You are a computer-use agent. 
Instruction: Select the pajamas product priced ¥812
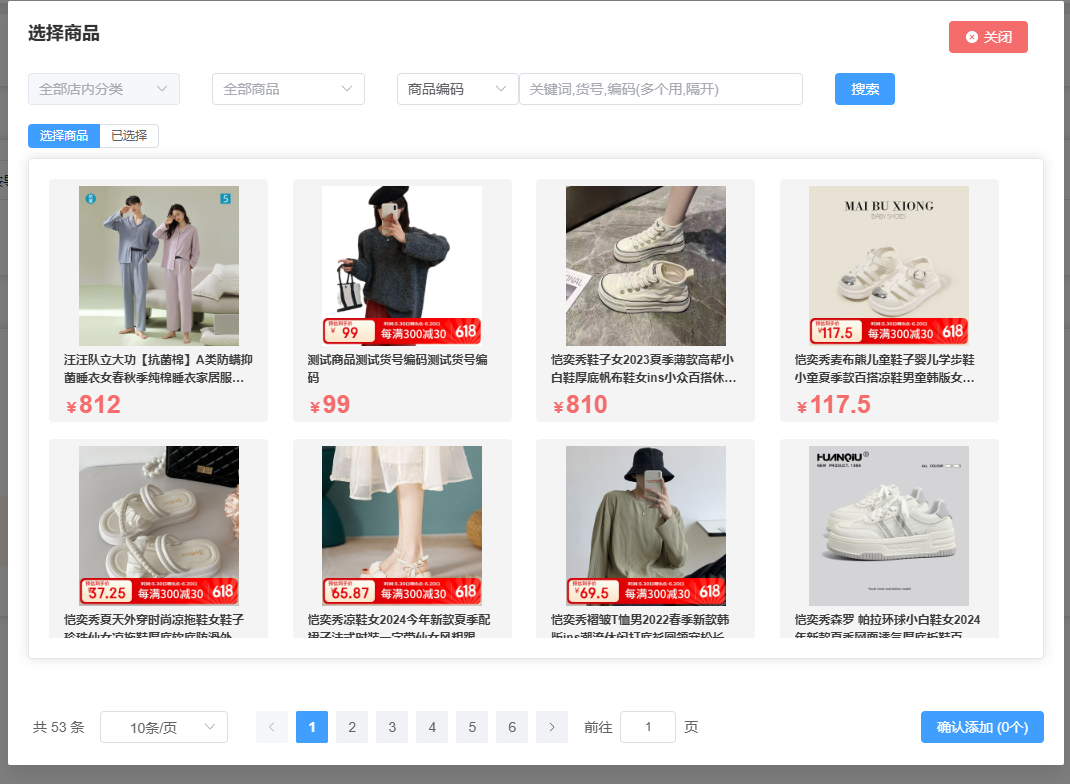click(x=159, y=266)
